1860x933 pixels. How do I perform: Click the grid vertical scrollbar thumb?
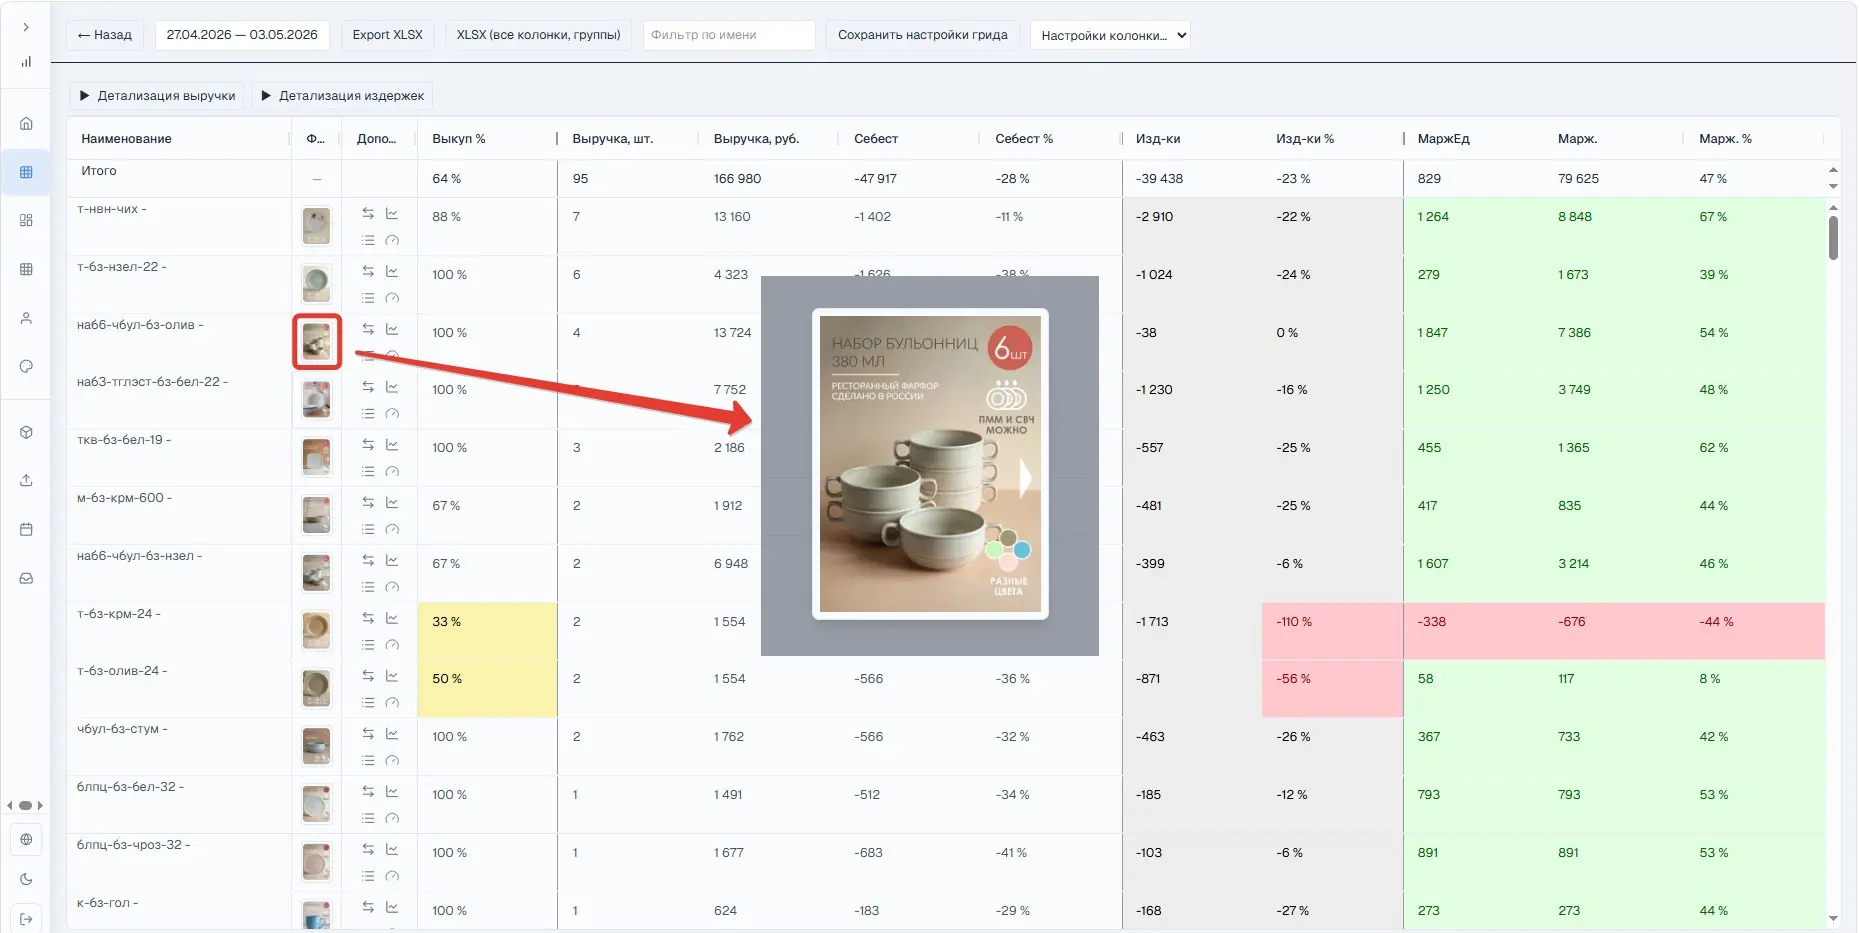(x=1833, y=238)
